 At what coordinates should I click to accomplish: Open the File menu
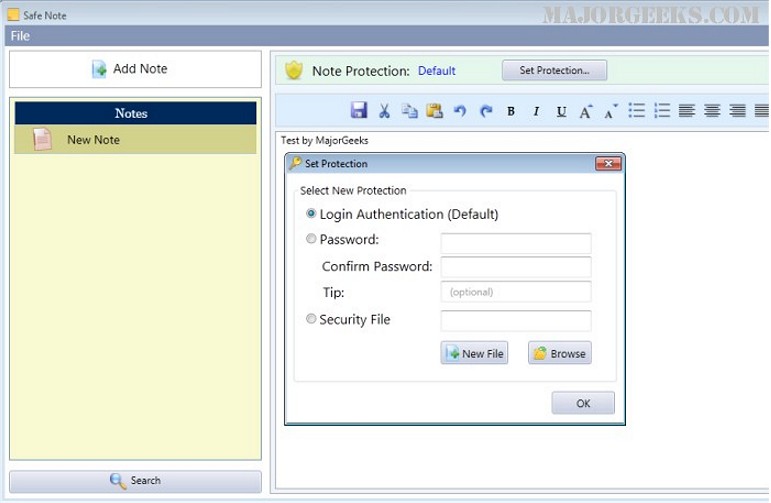tap(20, 36)
